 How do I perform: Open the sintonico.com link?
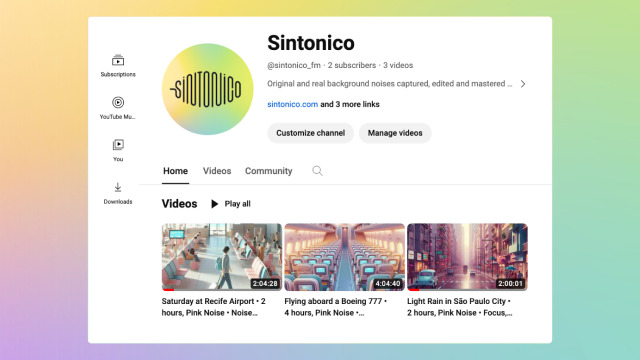coord(292,104)
